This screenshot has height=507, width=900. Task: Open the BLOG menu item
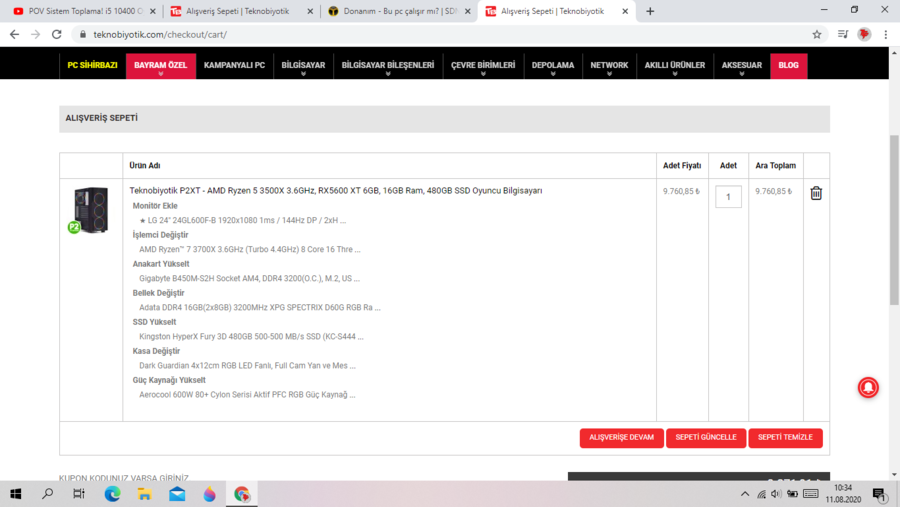coord(788,65)
